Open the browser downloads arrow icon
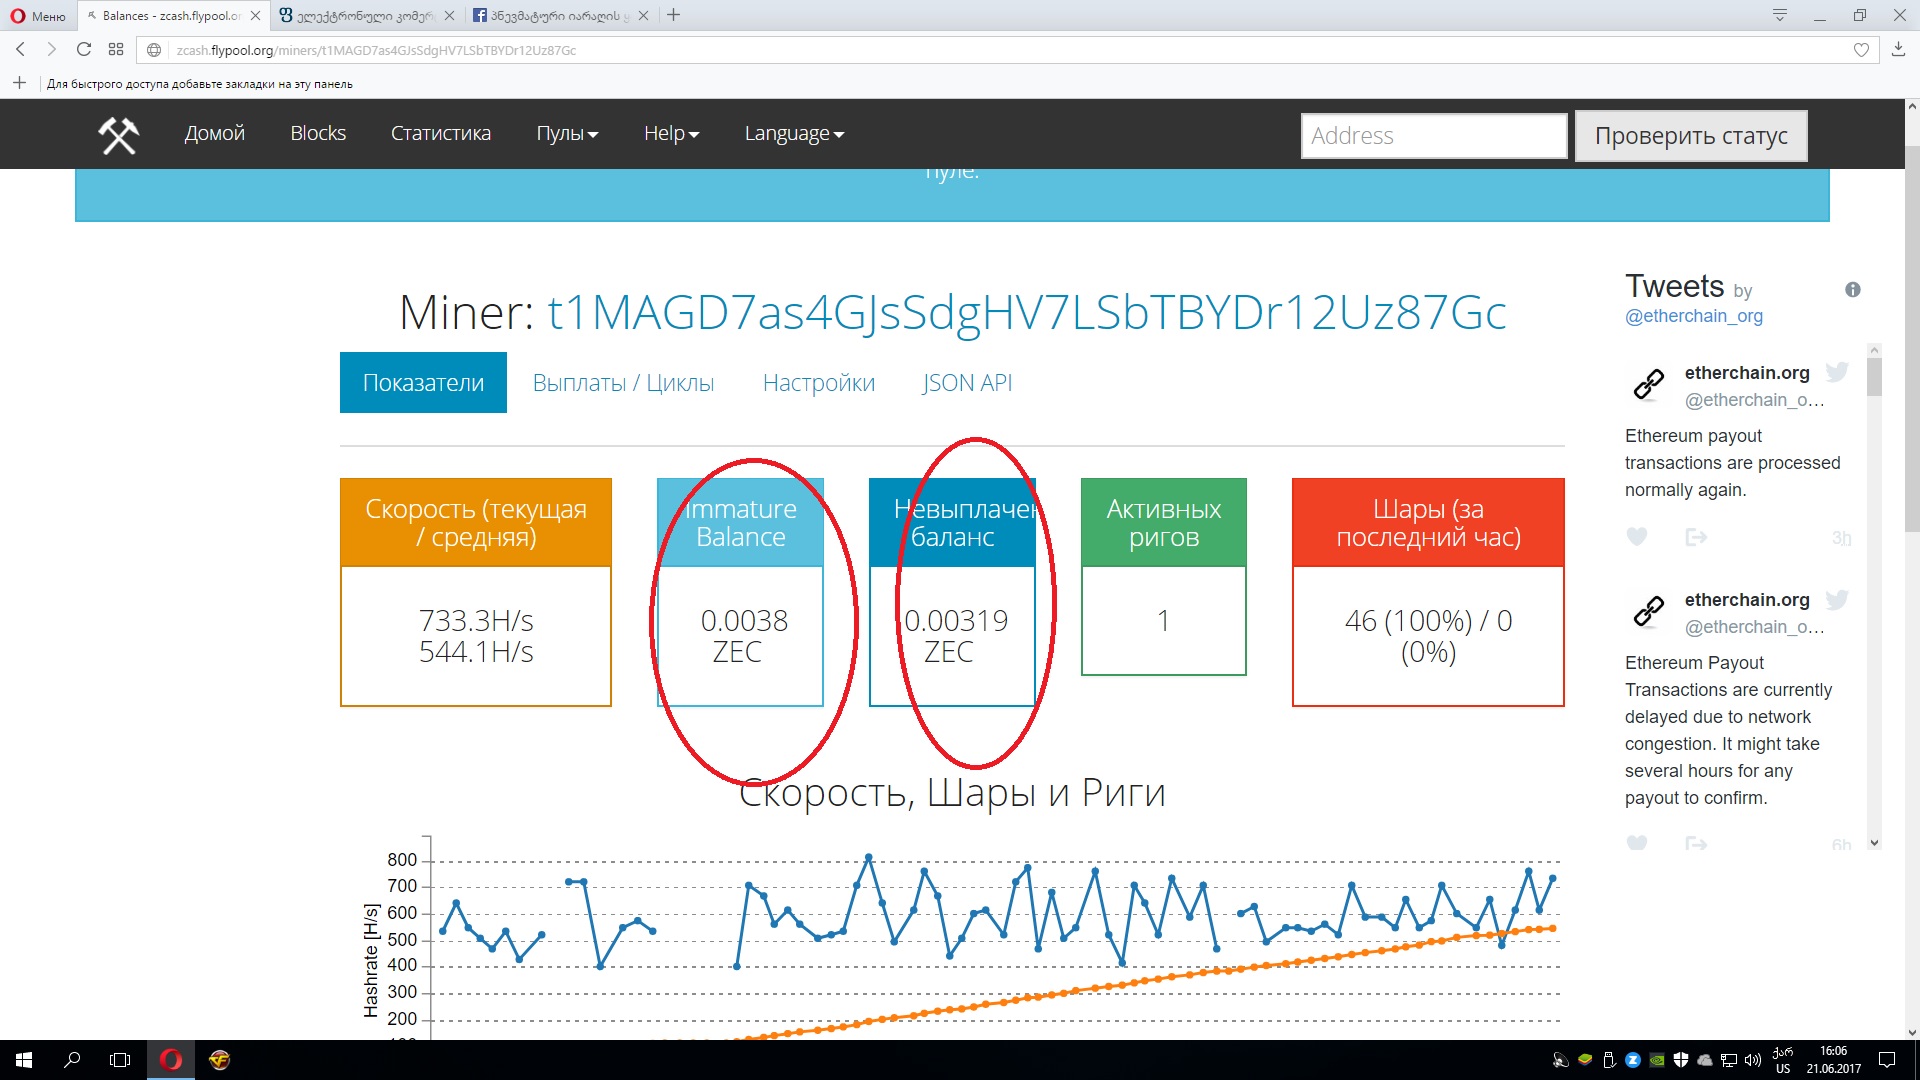 (x=1898, y=49)
